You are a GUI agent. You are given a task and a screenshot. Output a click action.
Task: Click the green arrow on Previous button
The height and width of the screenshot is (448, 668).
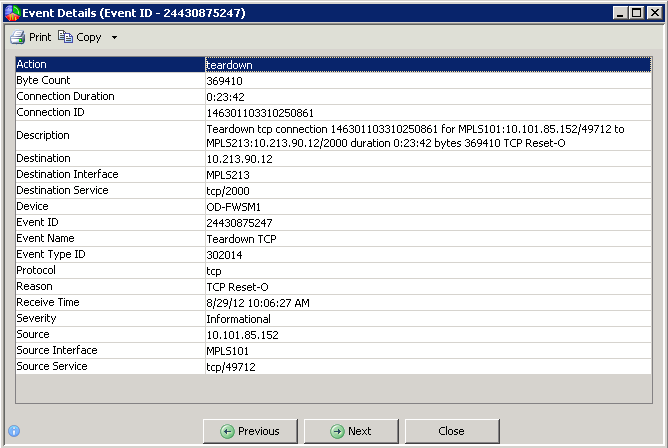[x=227, y=431]
